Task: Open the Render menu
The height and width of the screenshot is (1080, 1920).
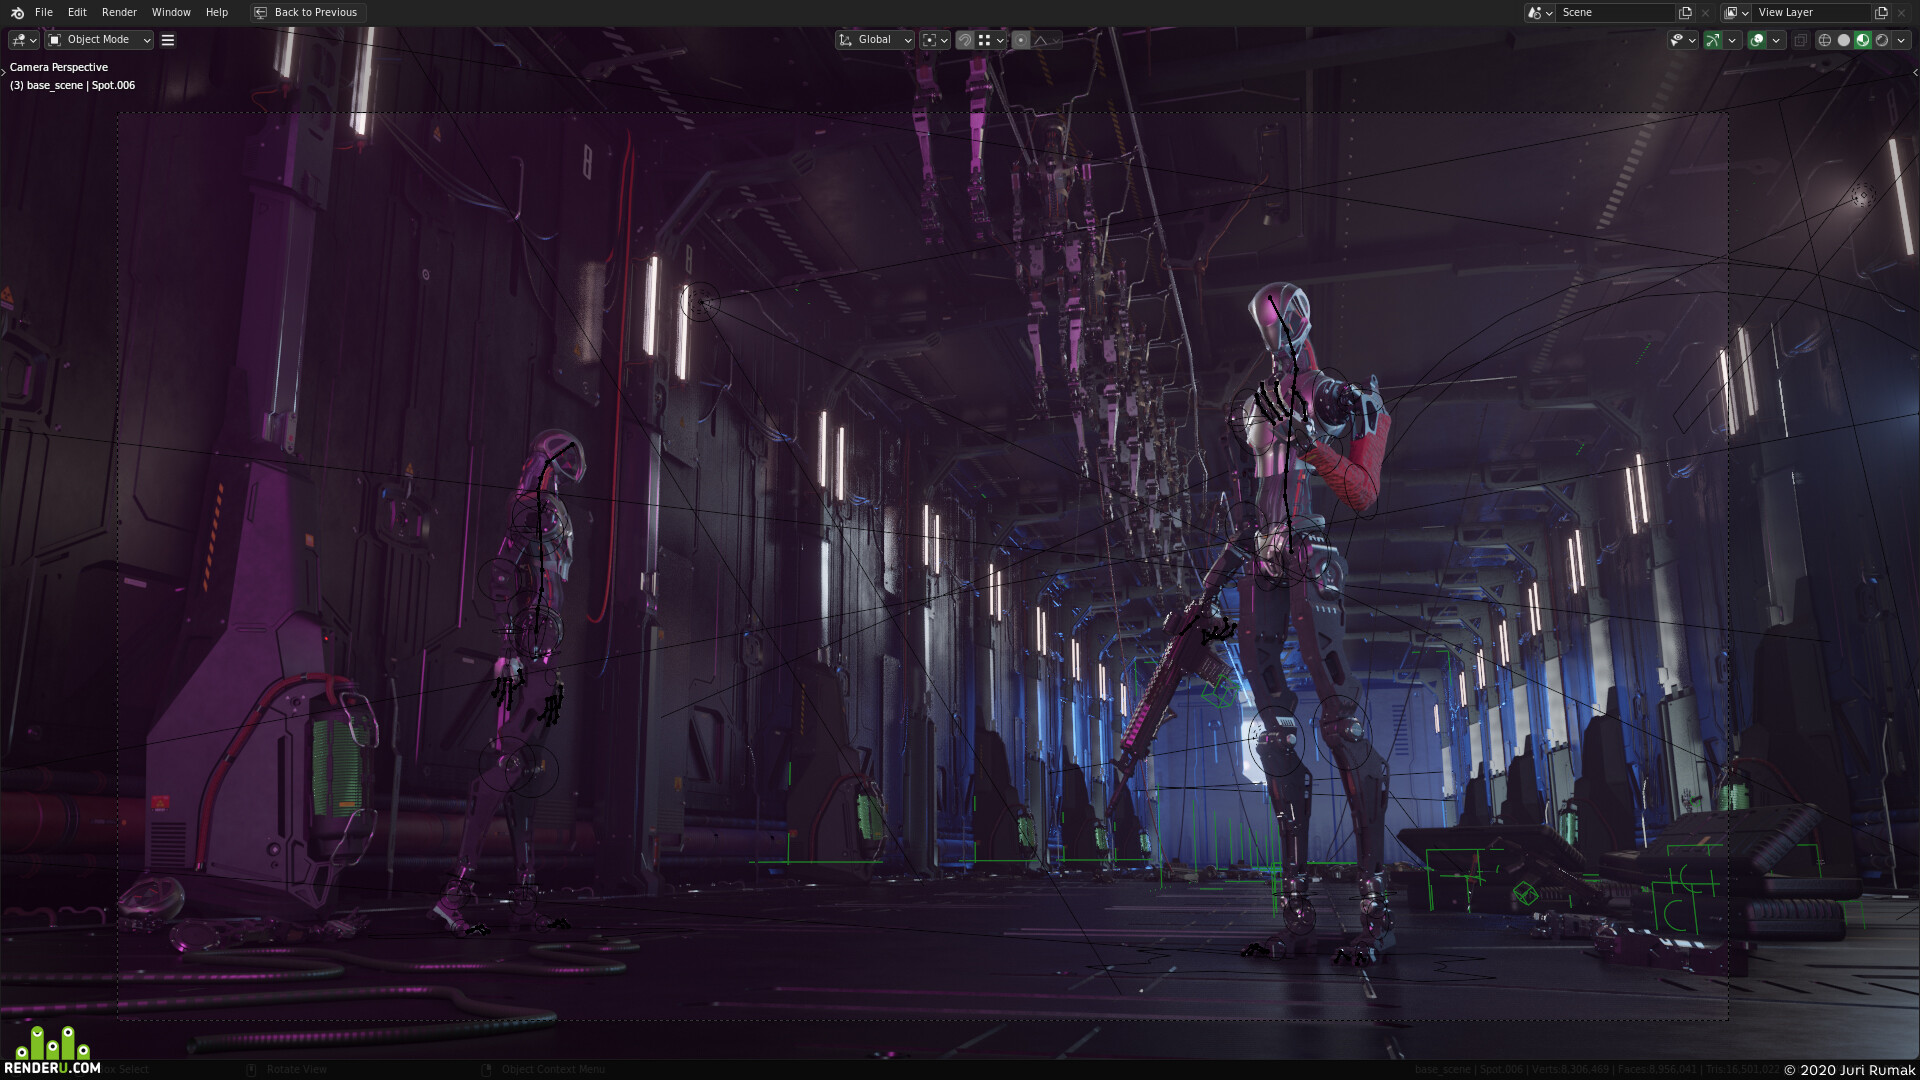Action: [119, 12]
